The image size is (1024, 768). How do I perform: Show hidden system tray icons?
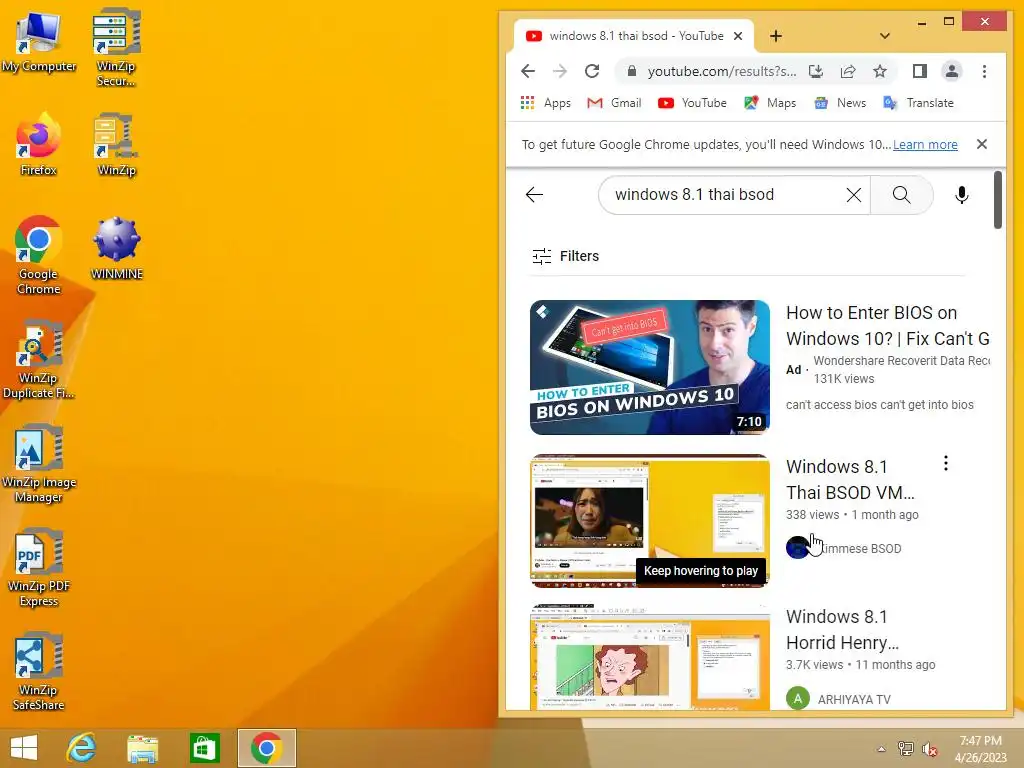[x=881, y=749]
